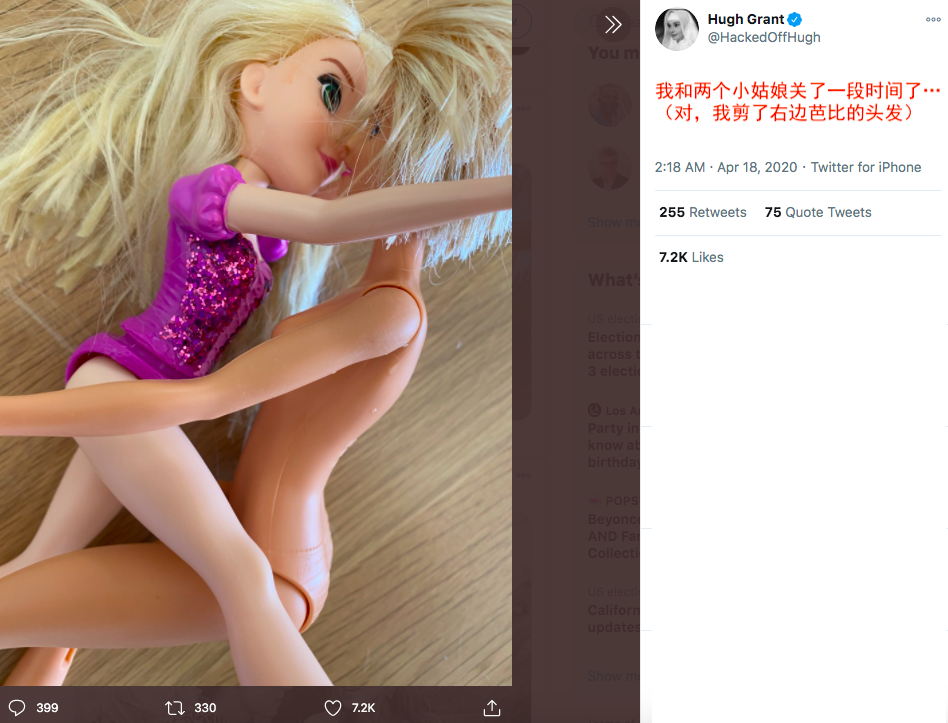Toggle the heart like icon under photo

coord(333,708)
